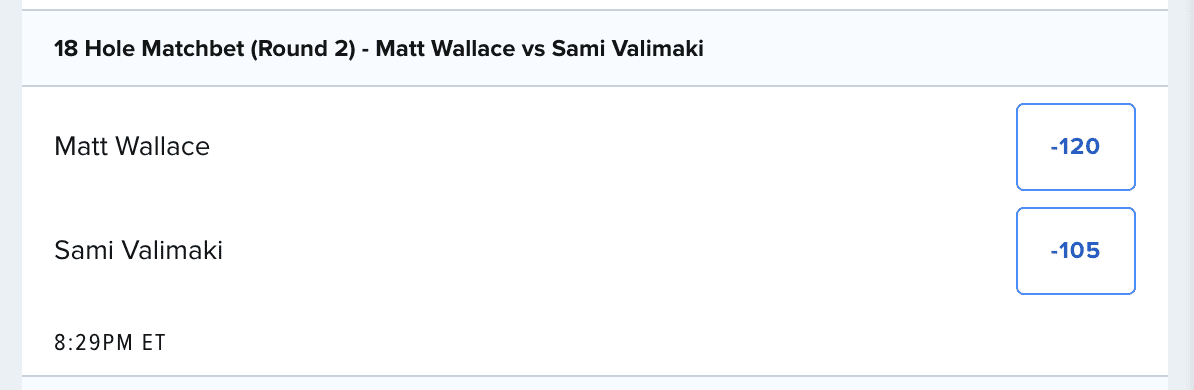
Task: Click the Sami Valimaki row in the matchbet
Action: tap(595, 251)
